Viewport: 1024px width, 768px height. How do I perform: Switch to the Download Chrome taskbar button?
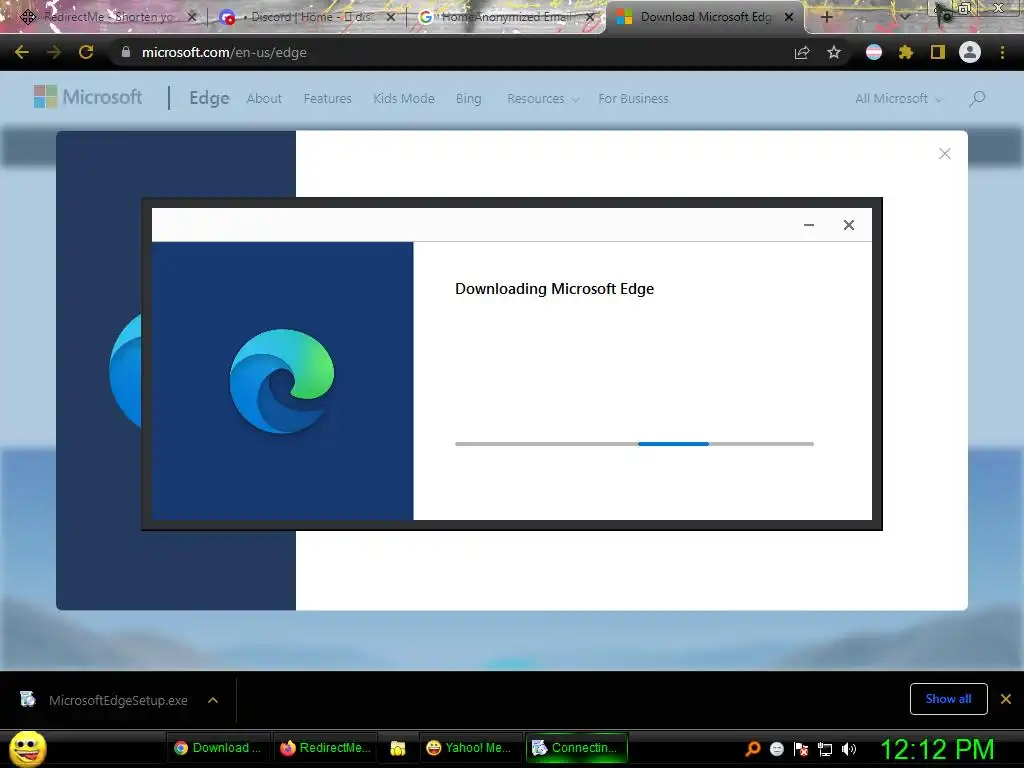coord(217,748)
